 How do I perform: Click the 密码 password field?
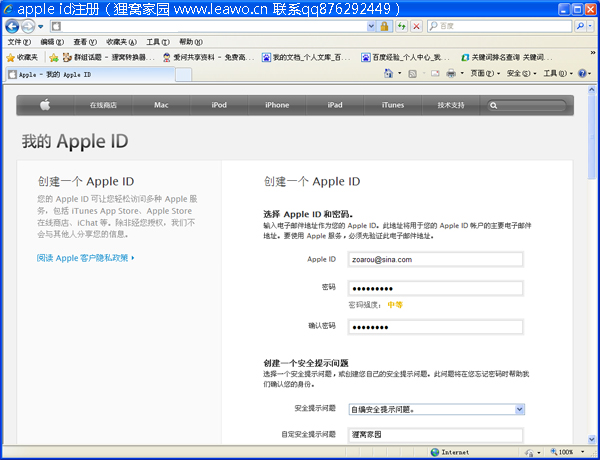[x=435, y=289]
